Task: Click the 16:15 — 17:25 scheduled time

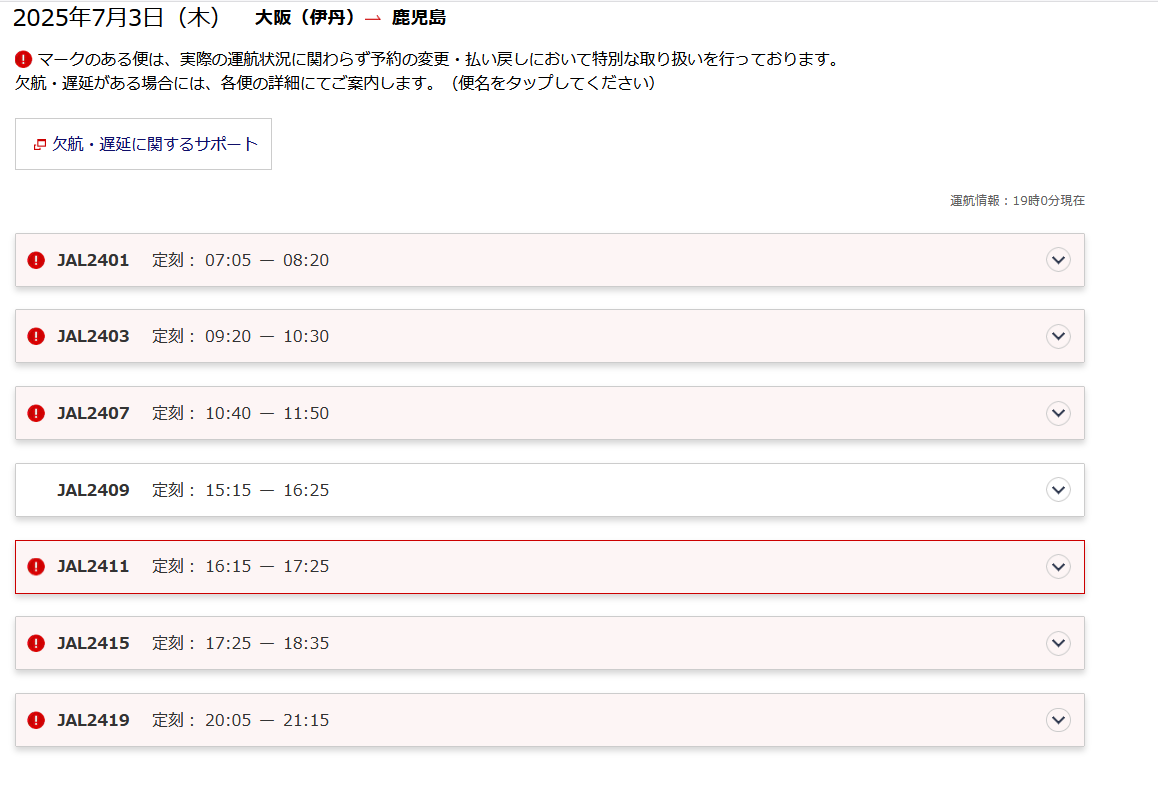Action: (x=267, y=566)
